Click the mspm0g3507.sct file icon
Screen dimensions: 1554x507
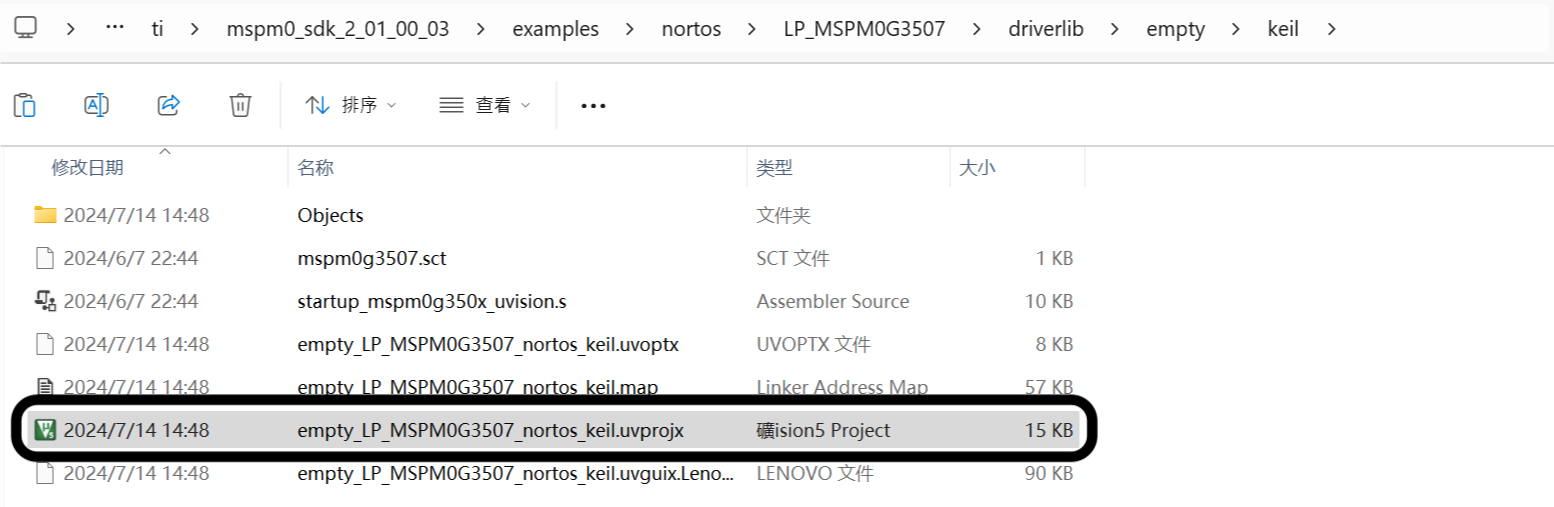(44, 258)
